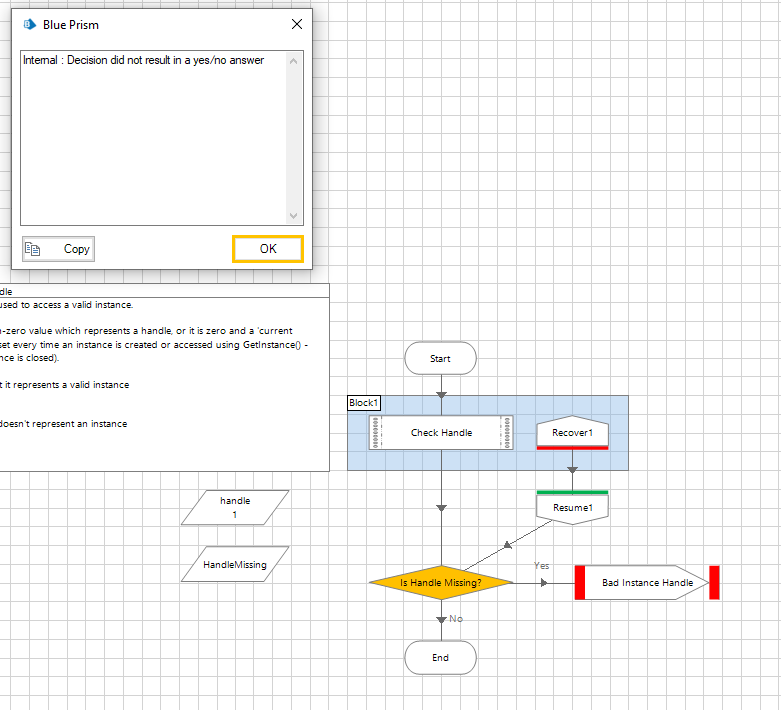The height and width of the screenshot is (710, 781).
Task: Click the Copy button's clipboard icon
Action: pyautogui.click(x=33, y=249)
